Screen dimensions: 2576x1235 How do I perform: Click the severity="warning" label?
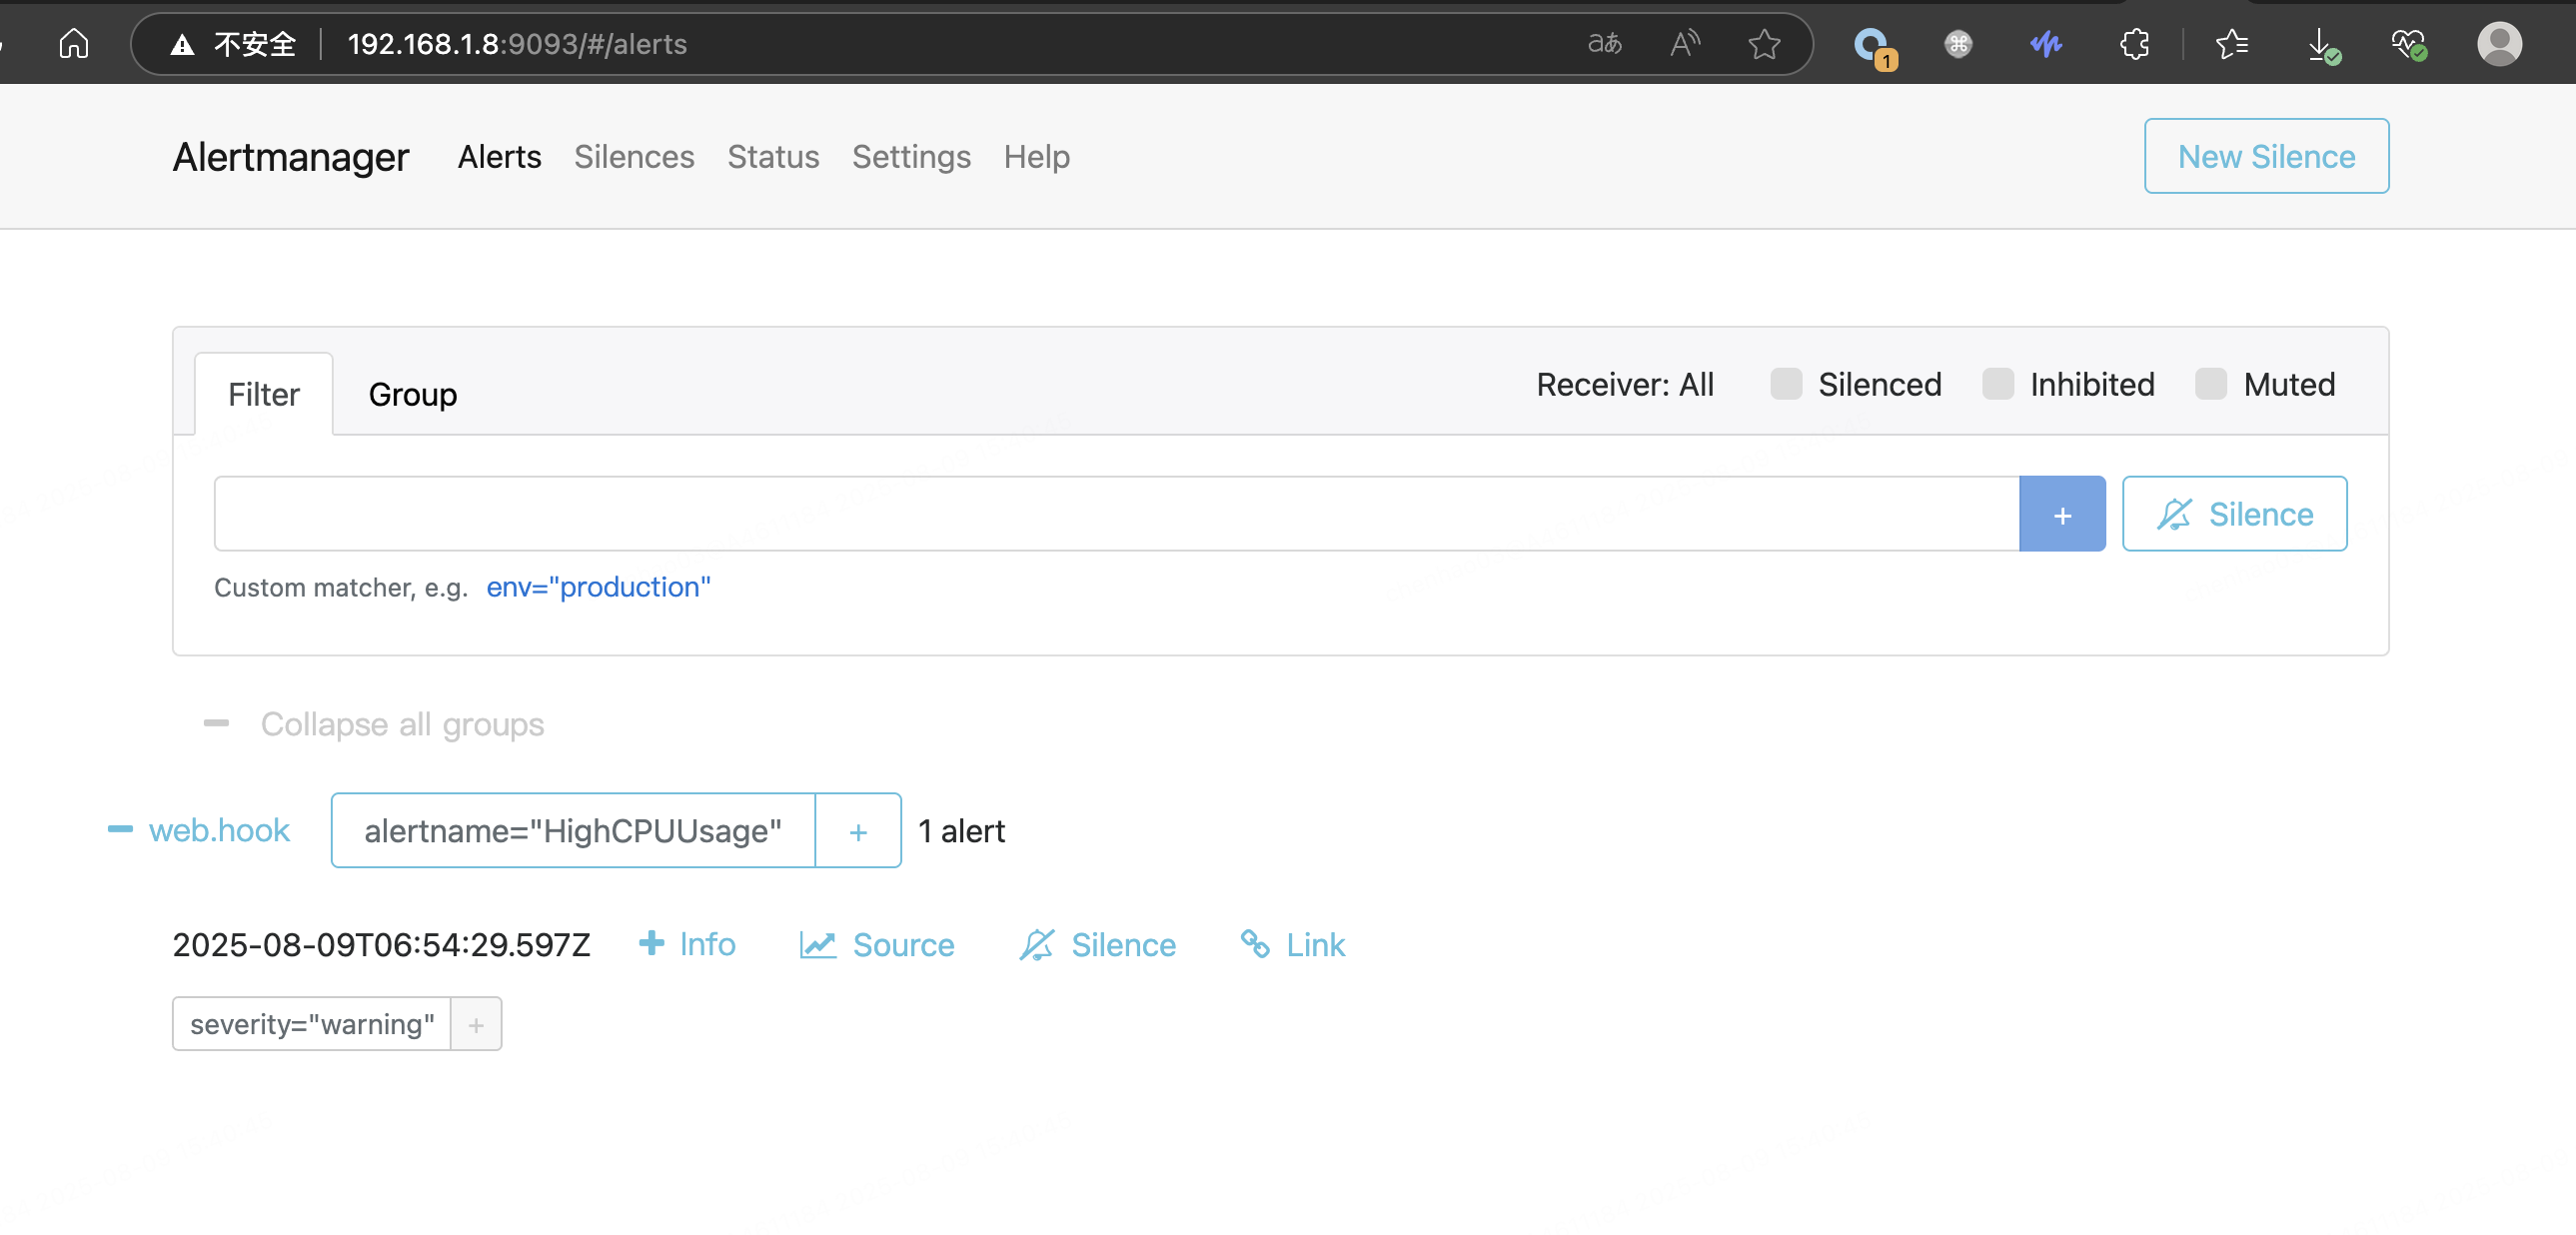[312, 1024]
